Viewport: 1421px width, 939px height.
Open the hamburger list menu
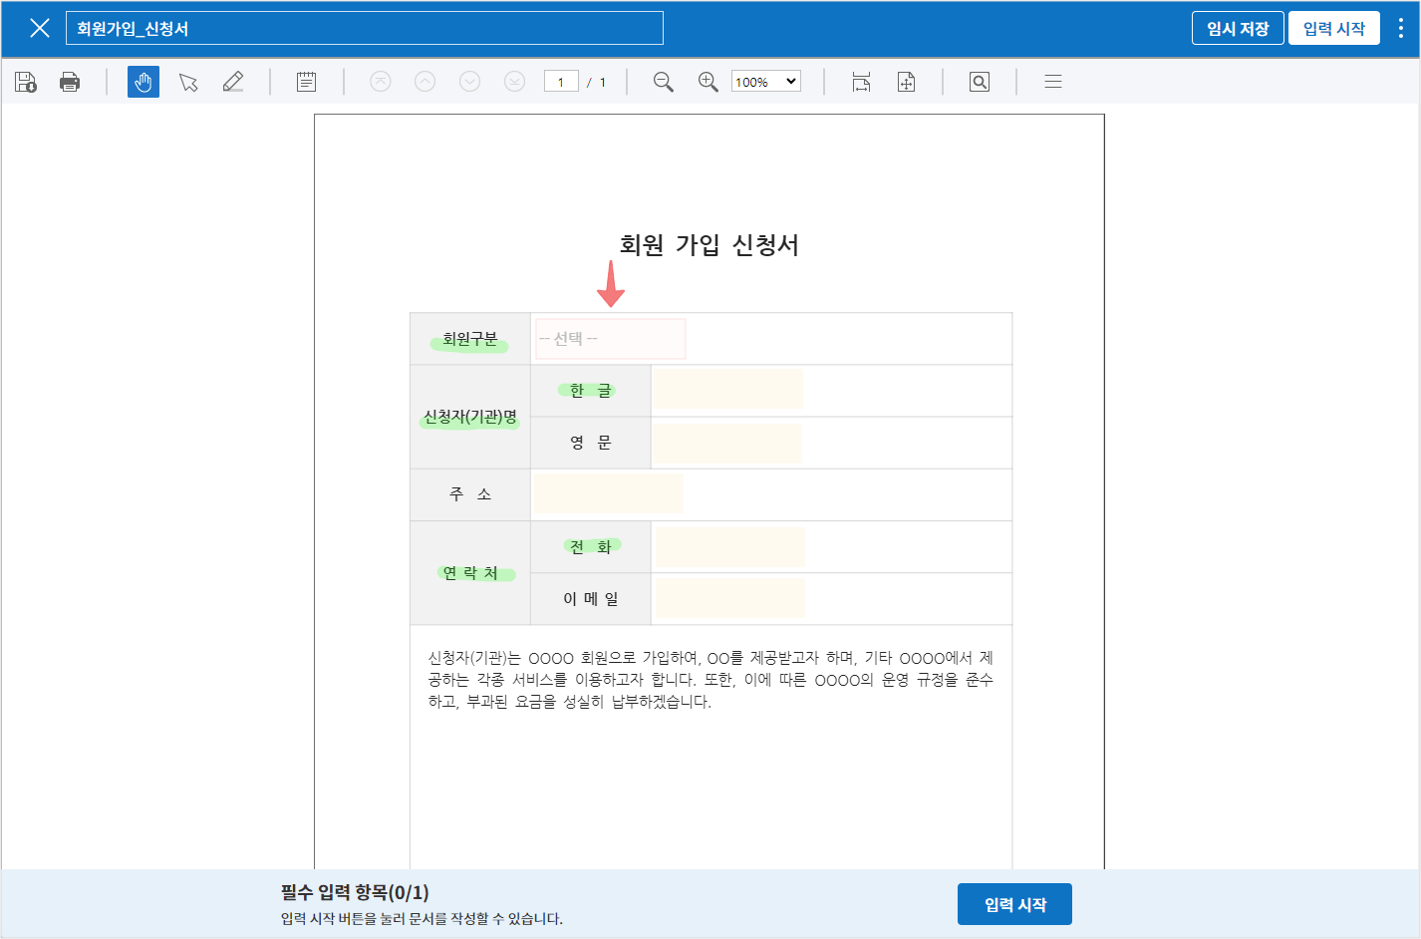pos(1053,82)
